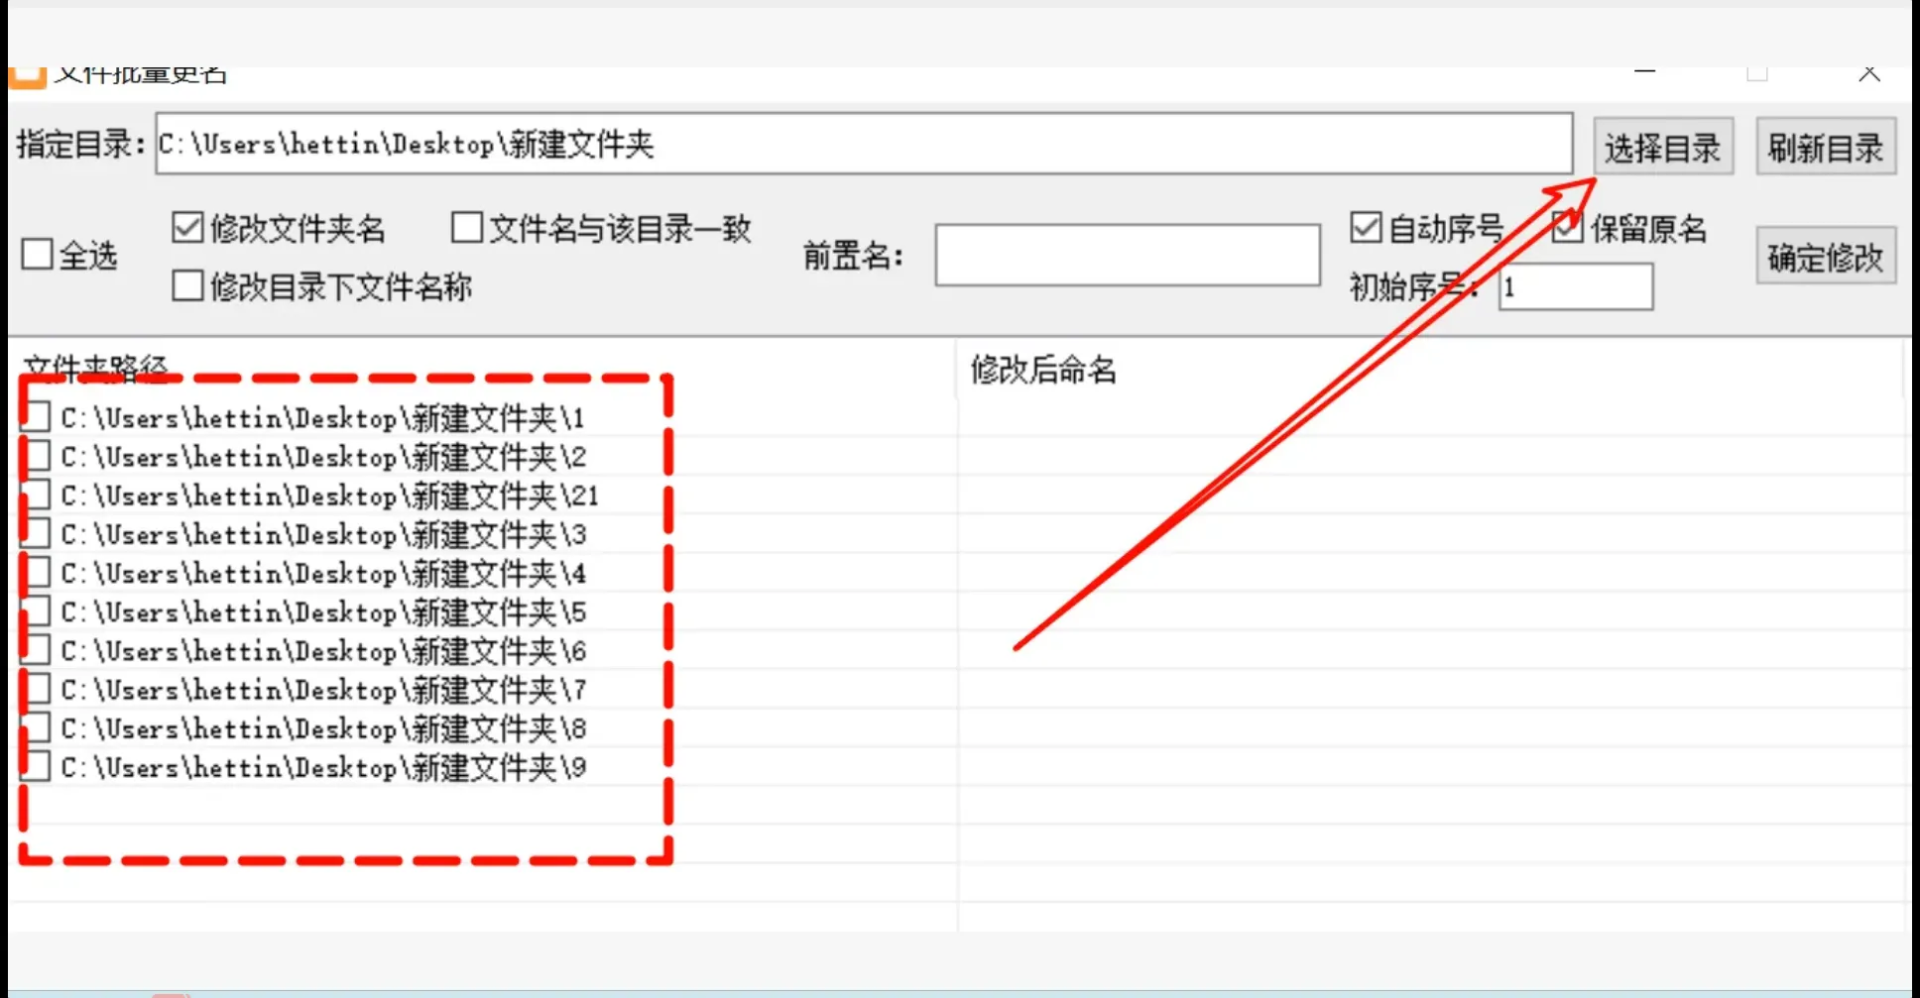Viewport: 1920px width, 998px height.
Task: Check the box next to 新建文件夹\1
Action: point(36,417)
